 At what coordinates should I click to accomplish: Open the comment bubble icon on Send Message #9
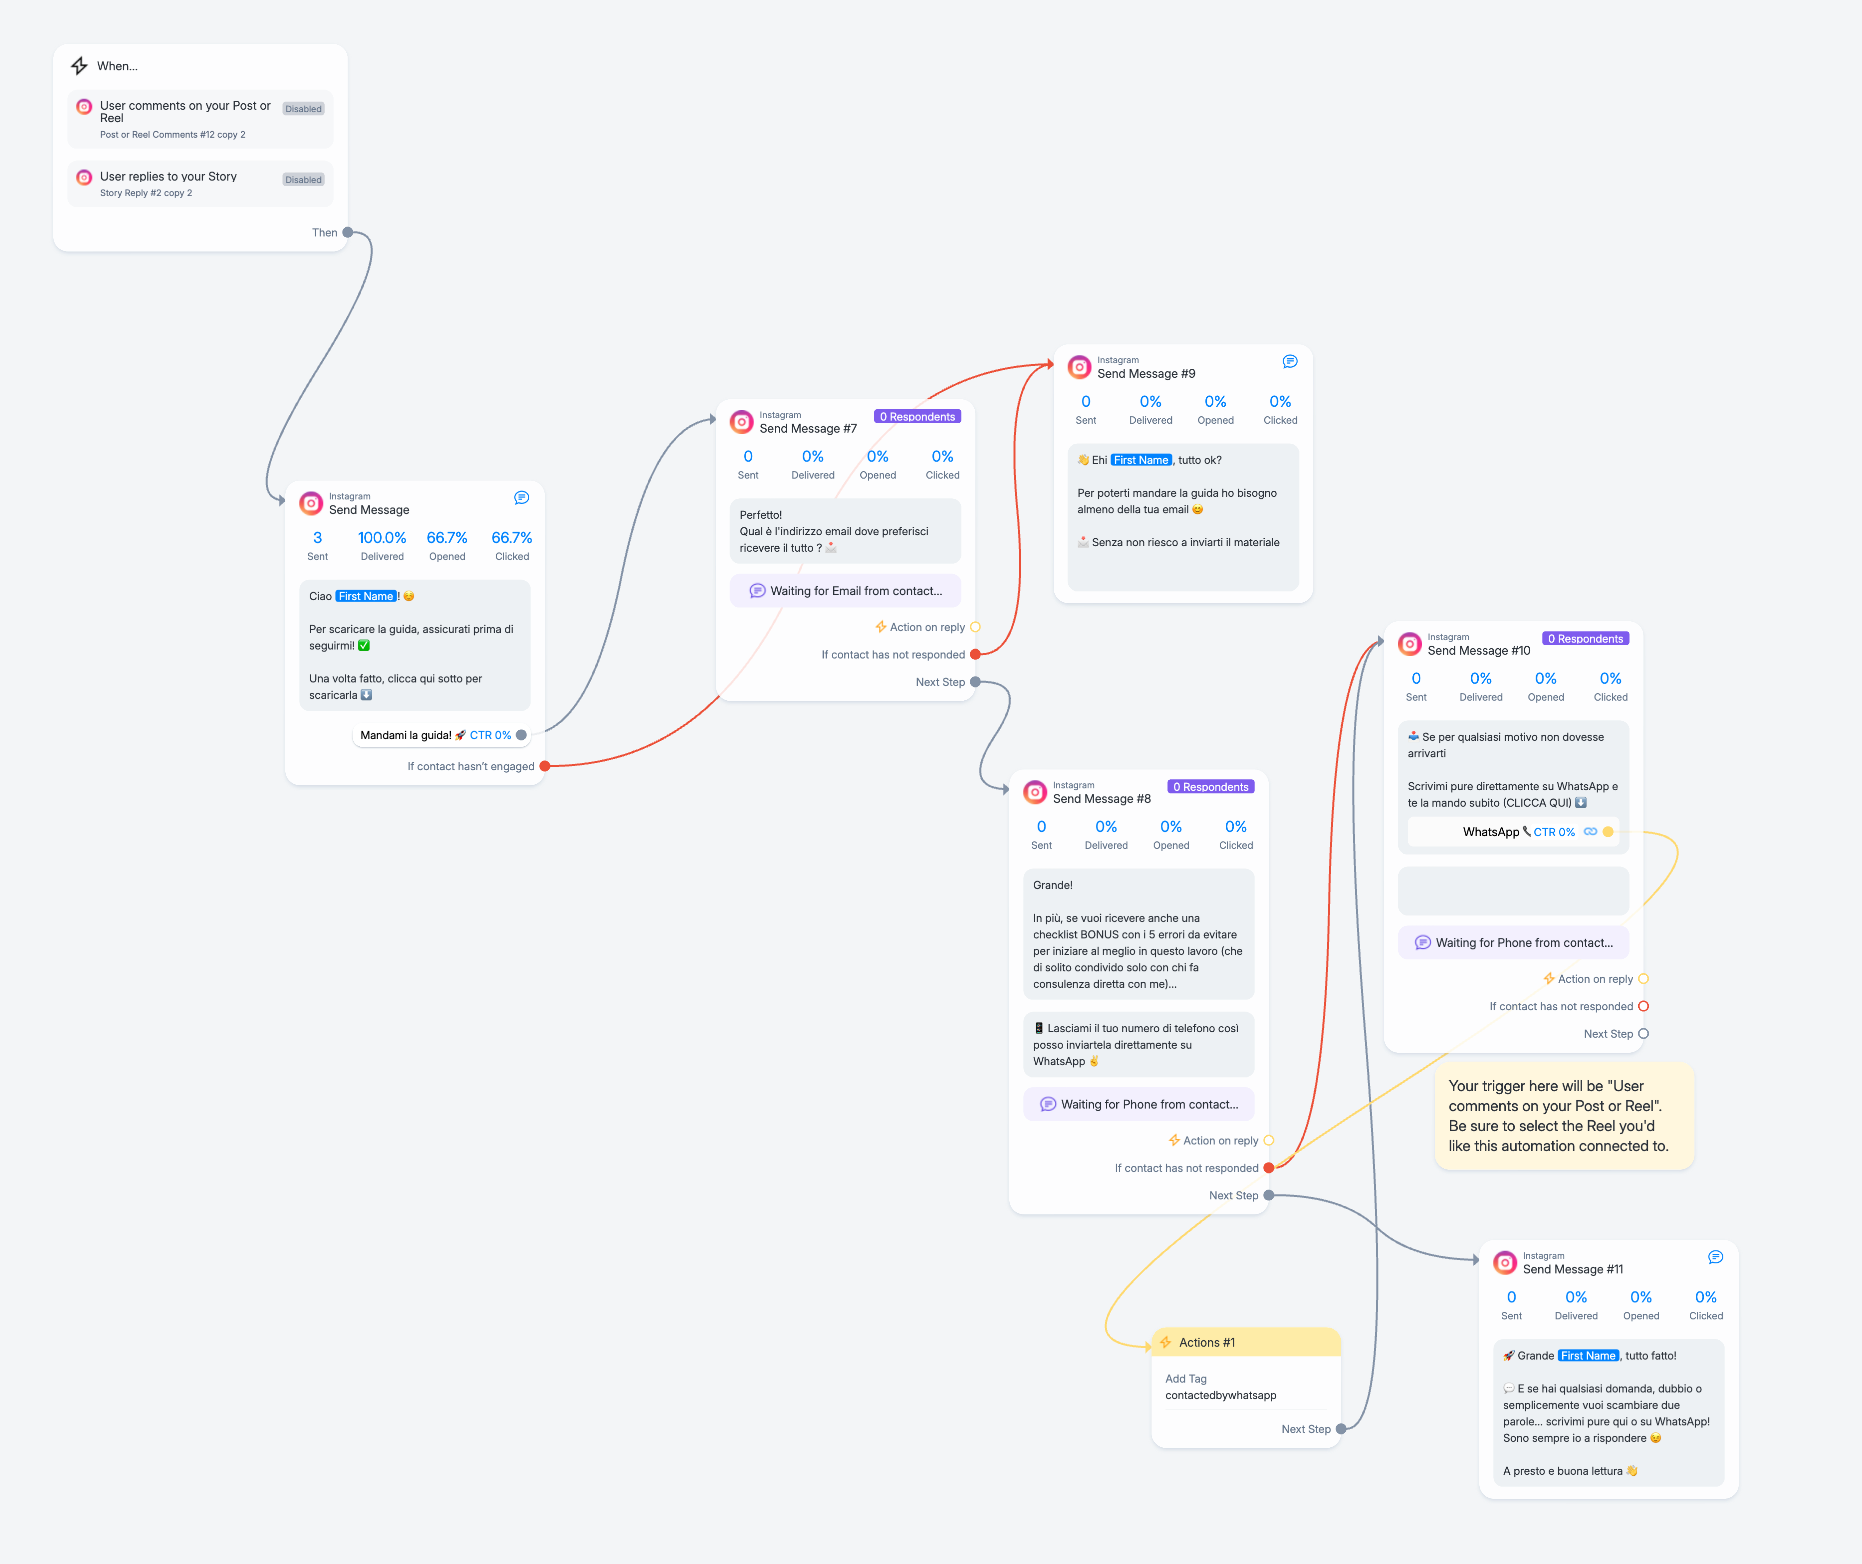coord(1290,361)
